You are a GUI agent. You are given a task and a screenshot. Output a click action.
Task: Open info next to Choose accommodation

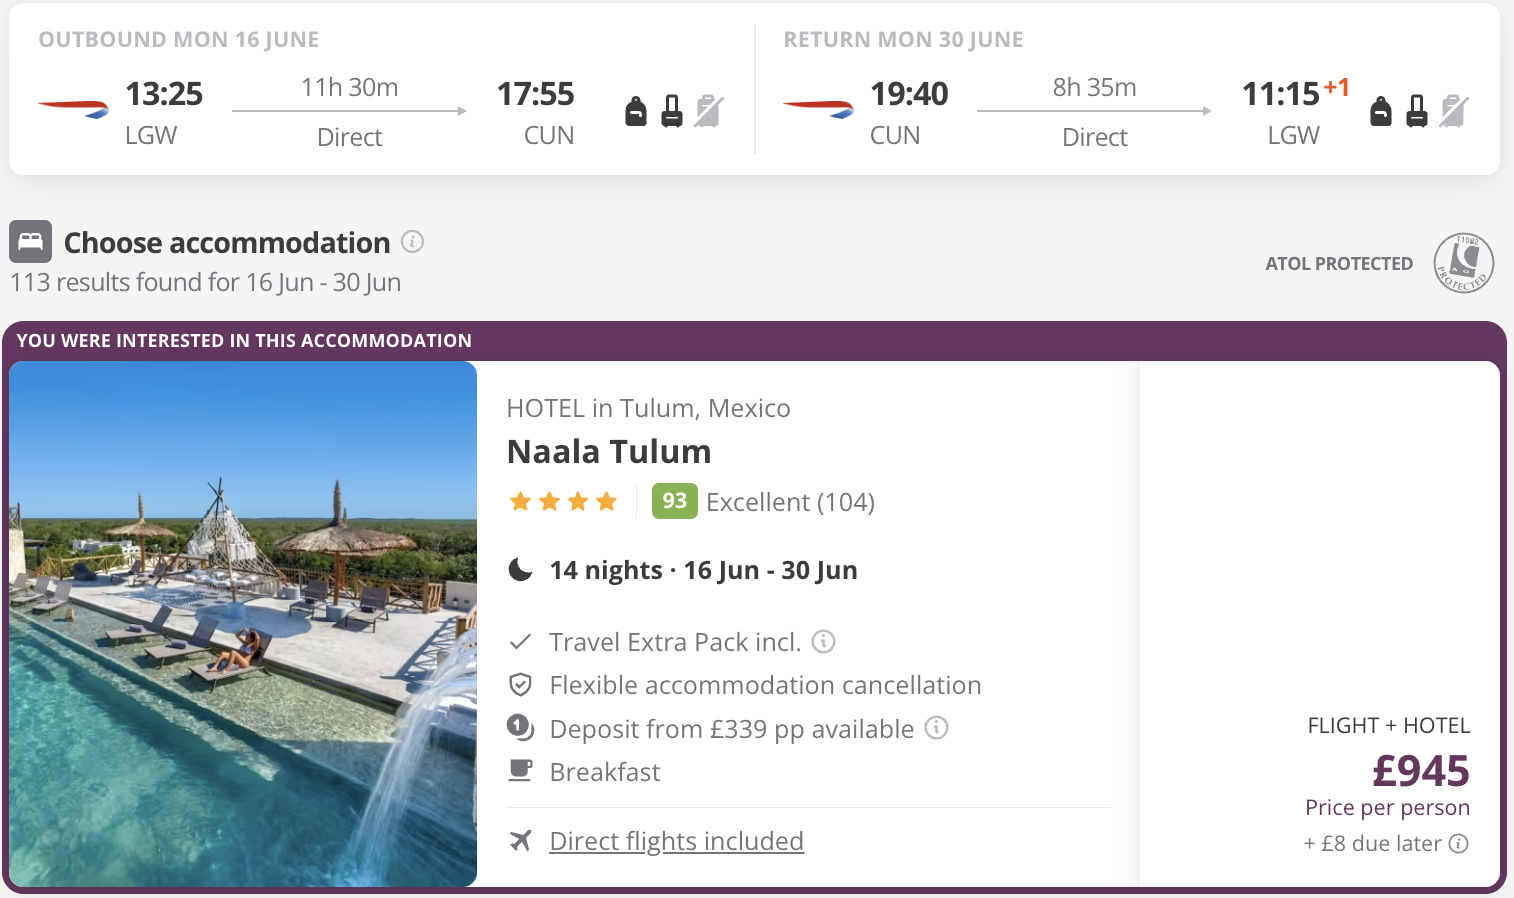[x=412, y=241]
